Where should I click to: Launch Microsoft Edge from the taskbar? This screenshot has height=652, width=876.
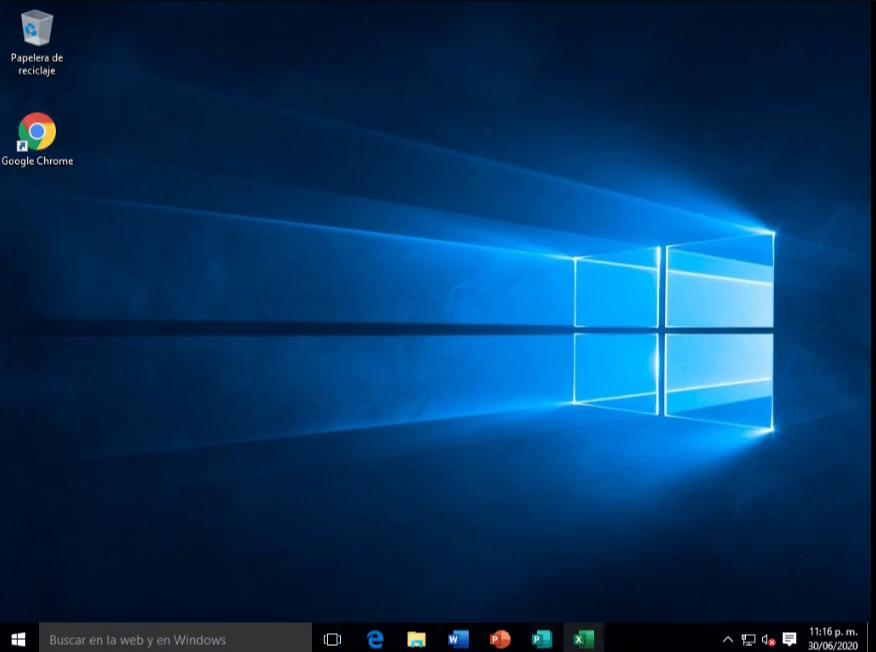(375, 639)
